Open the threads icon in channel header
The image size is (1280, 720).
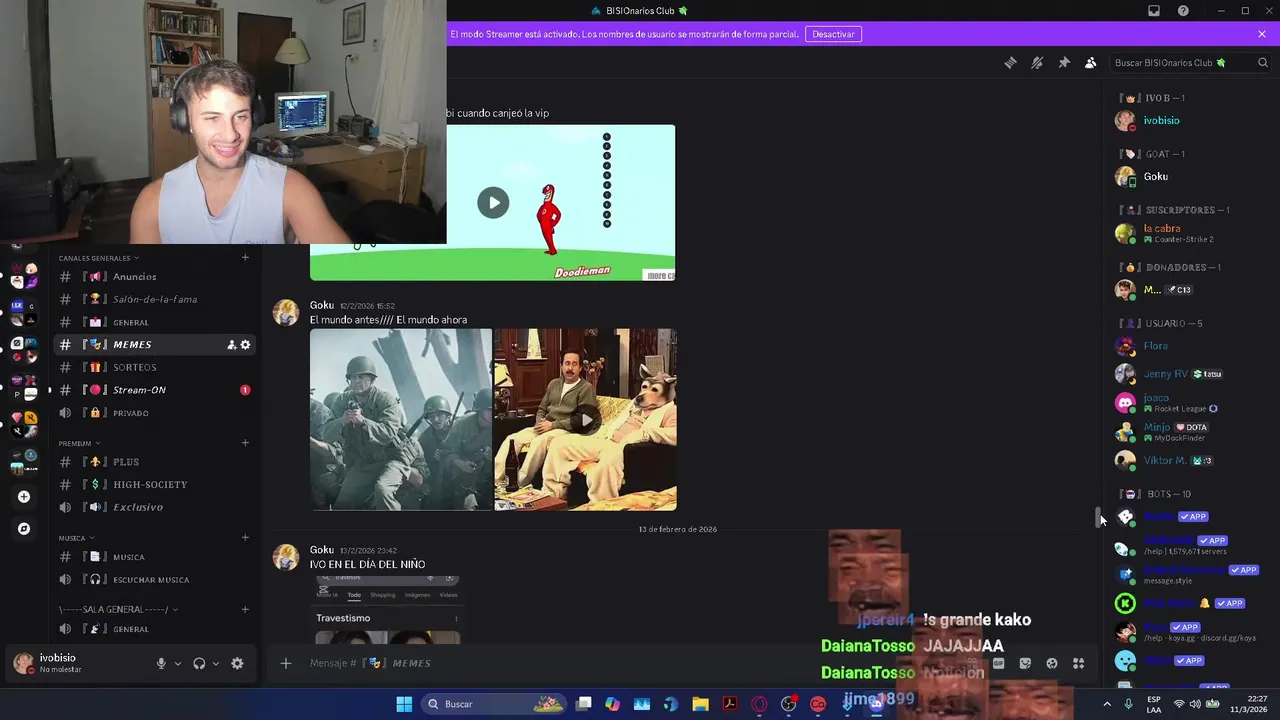click(1010, 62)
